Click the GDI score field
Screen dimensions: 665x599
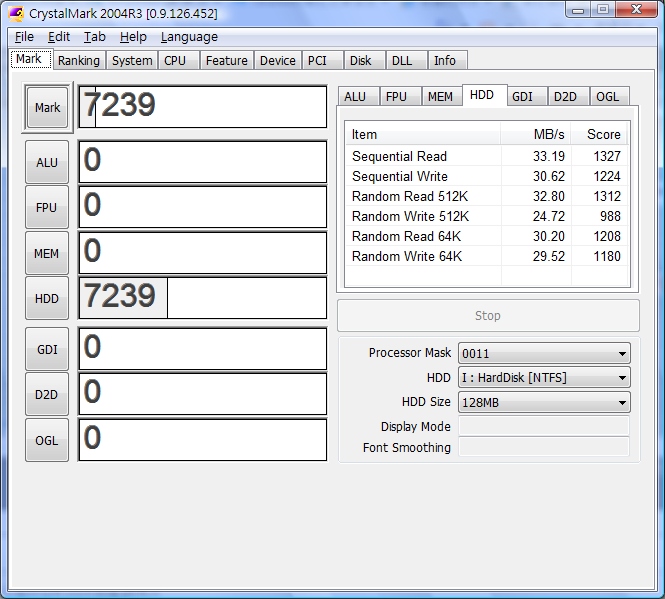[x=203, y=349]
